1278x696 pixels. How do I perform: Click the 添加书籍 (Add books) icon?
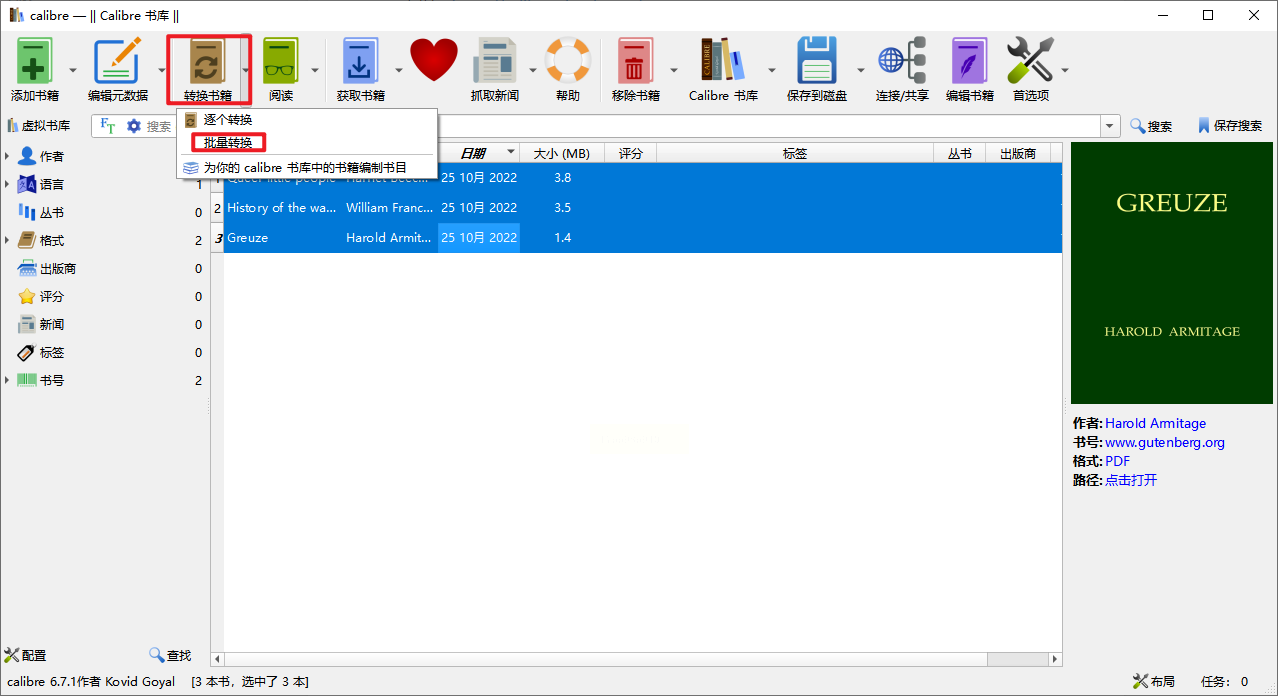[35, 64]
